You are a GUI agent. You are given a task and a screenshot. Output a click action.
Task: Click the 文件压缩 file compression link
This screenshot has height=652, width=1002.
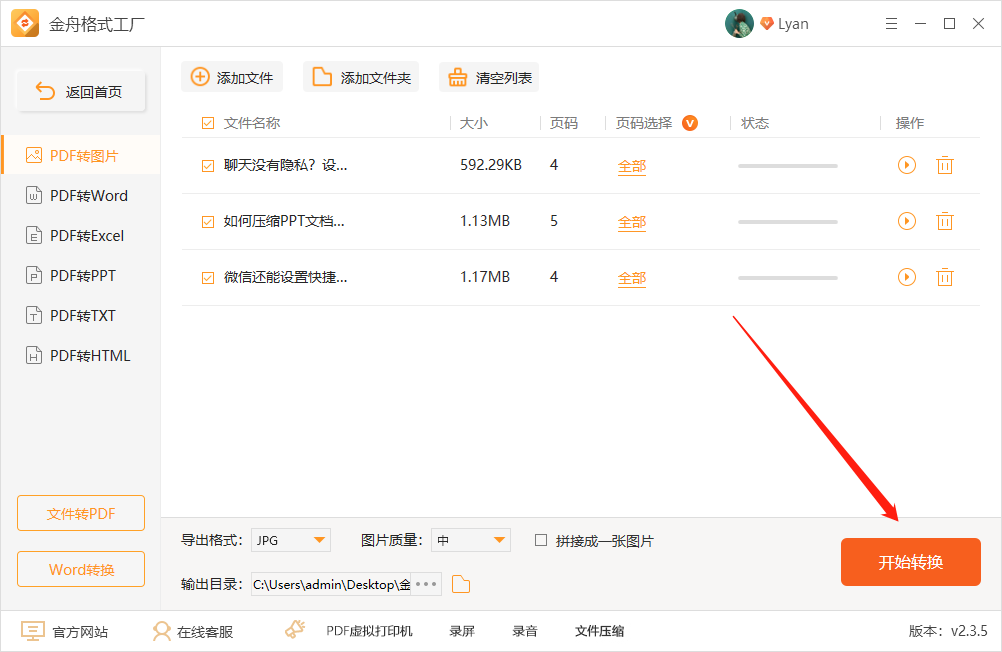[599, 632]
